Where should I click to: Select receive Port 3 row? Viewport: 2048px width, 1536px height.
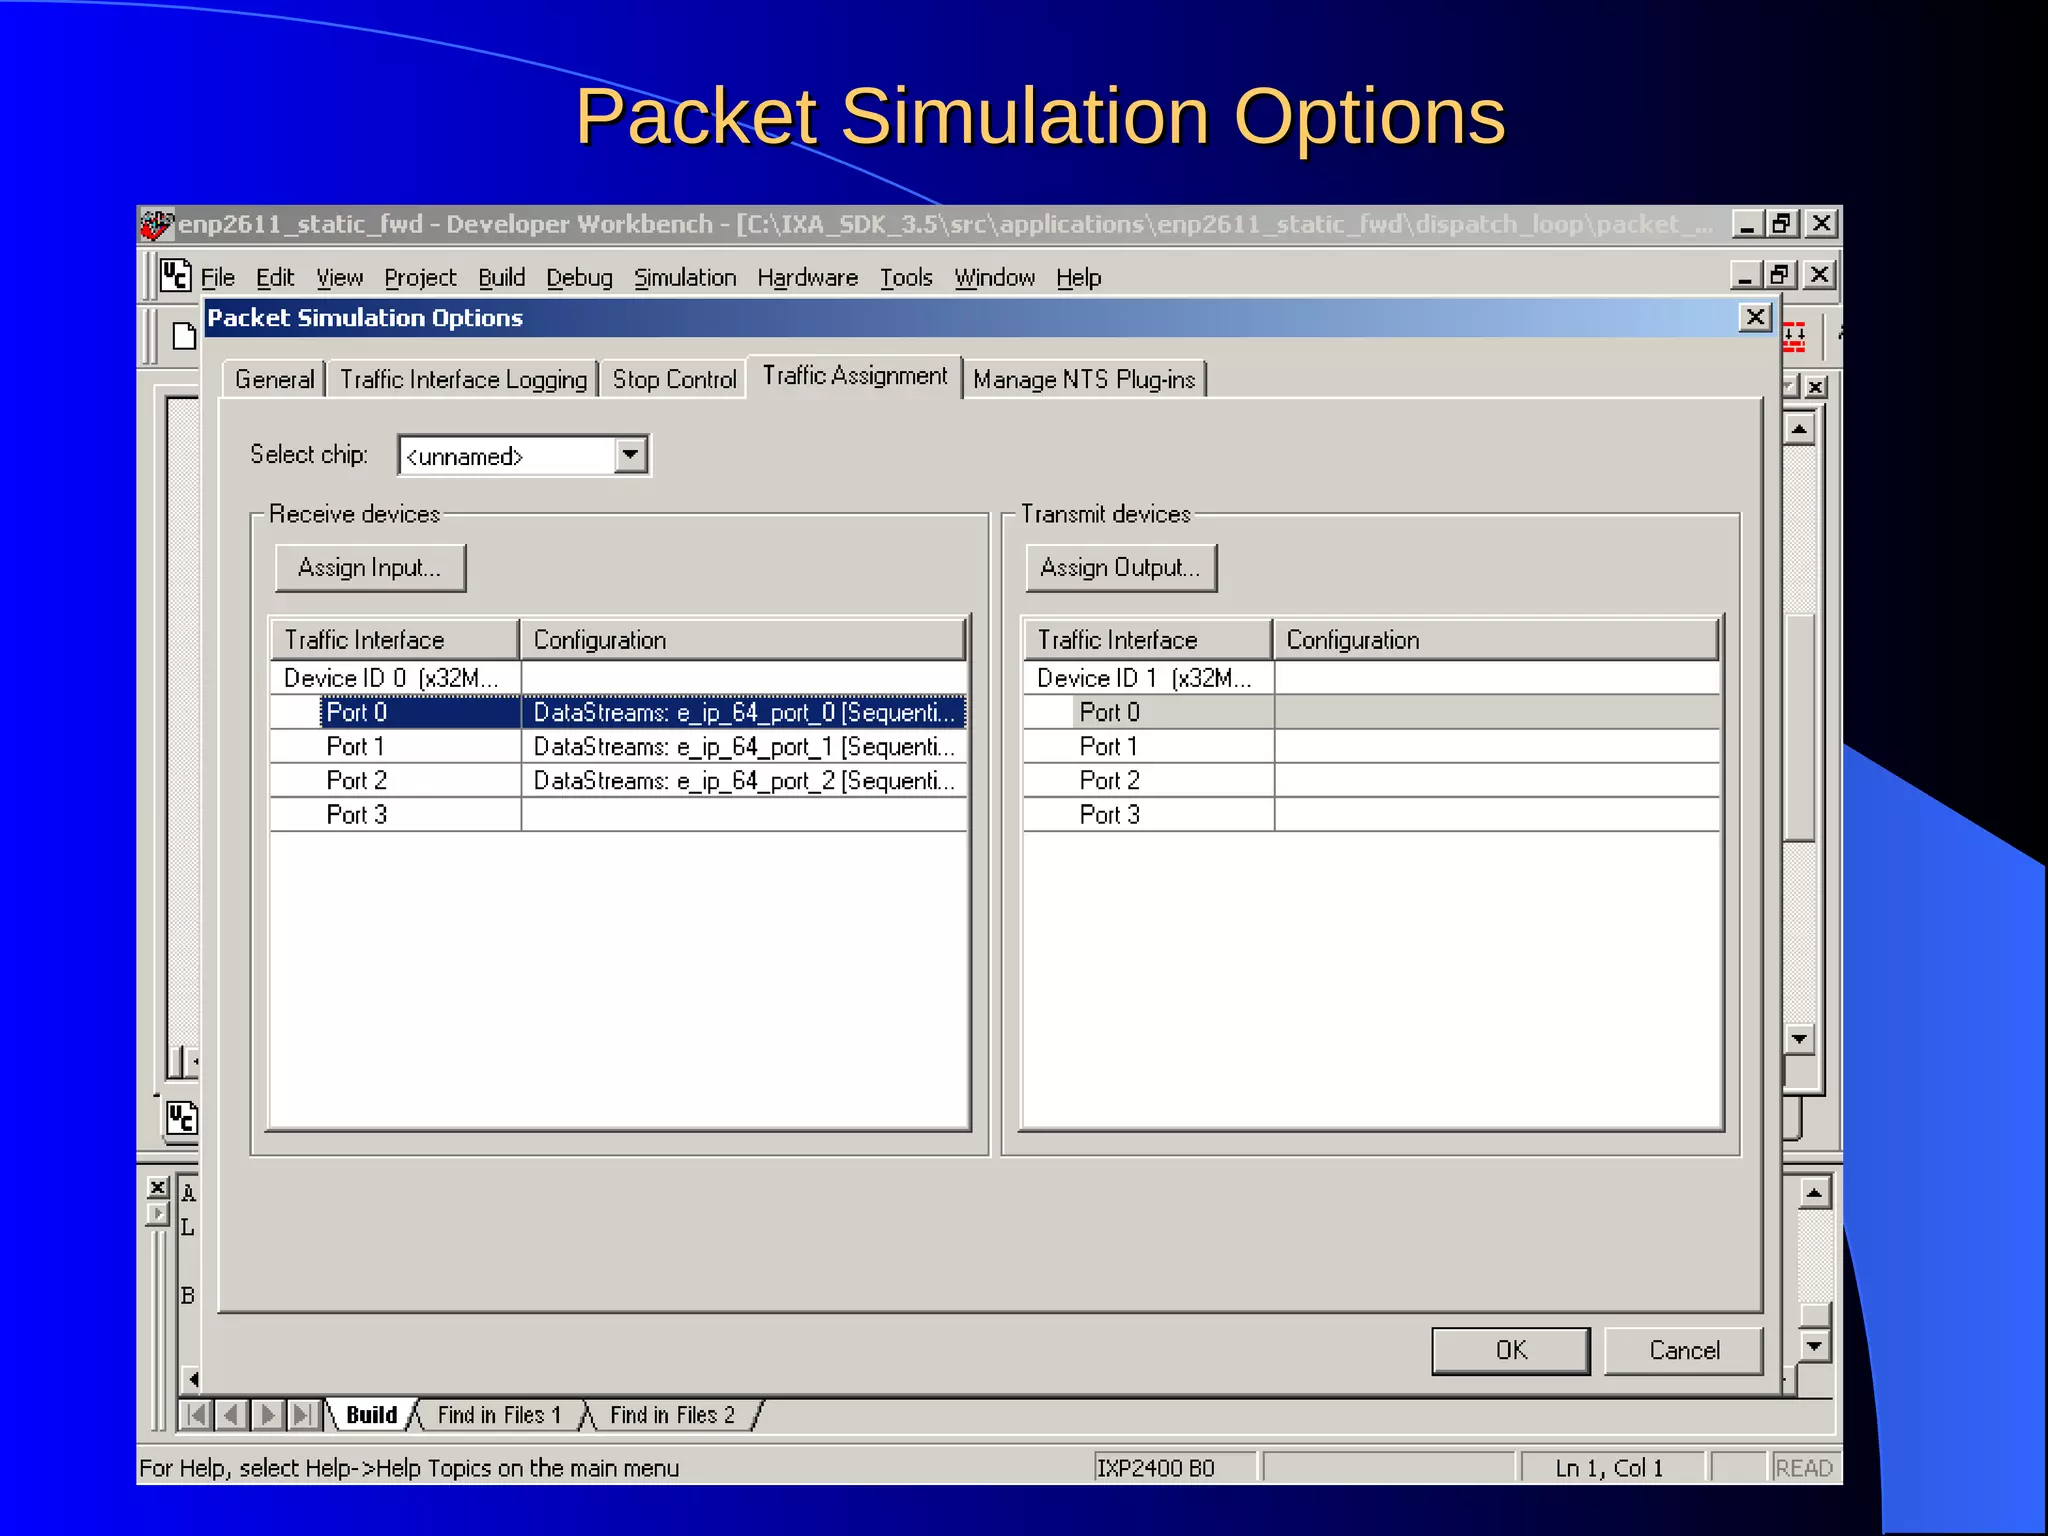click(x=618, y=814)
